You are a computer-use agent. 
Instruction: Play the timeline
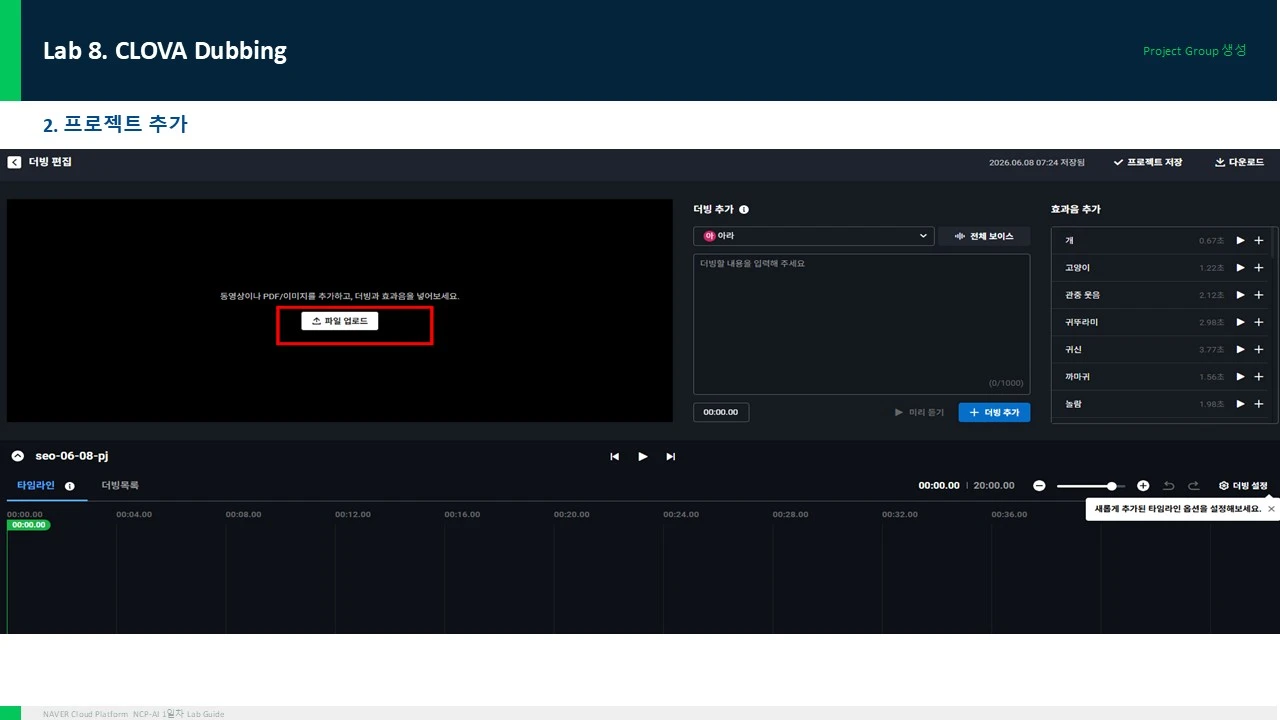coord(643,457)
